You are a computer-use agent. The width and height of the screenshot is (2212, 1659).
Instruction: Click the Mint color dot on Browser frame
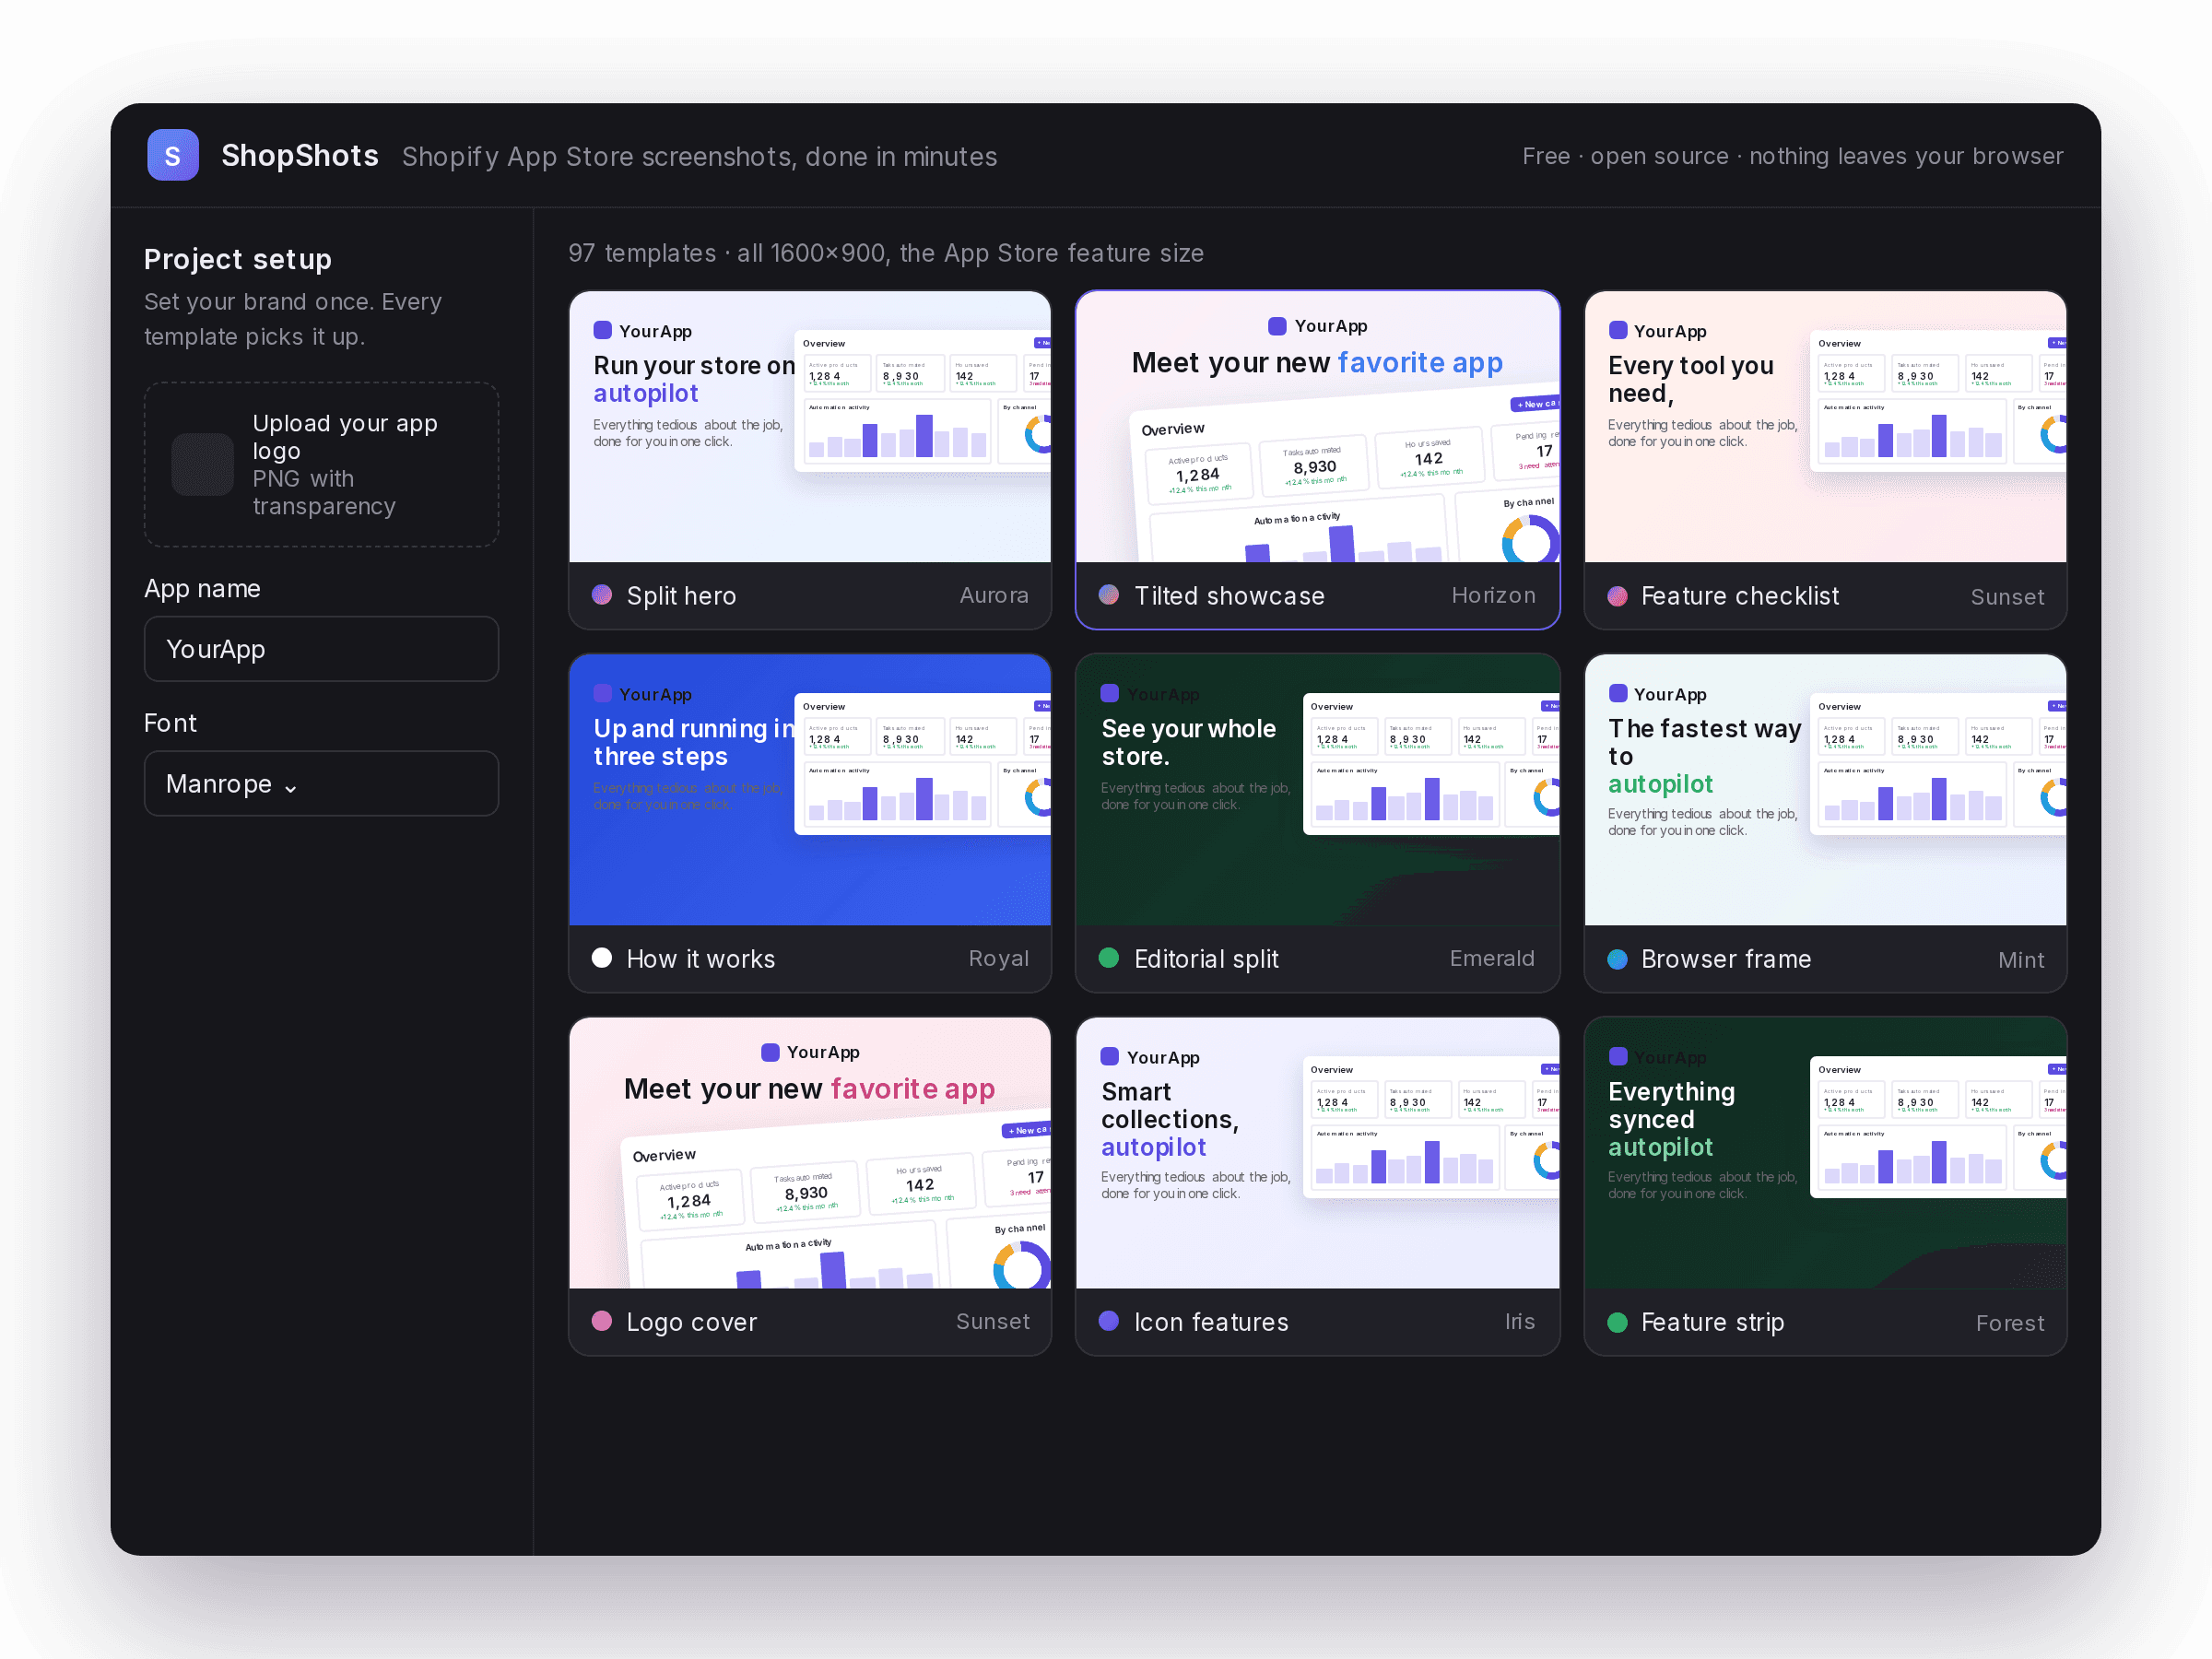point(1617,959)
